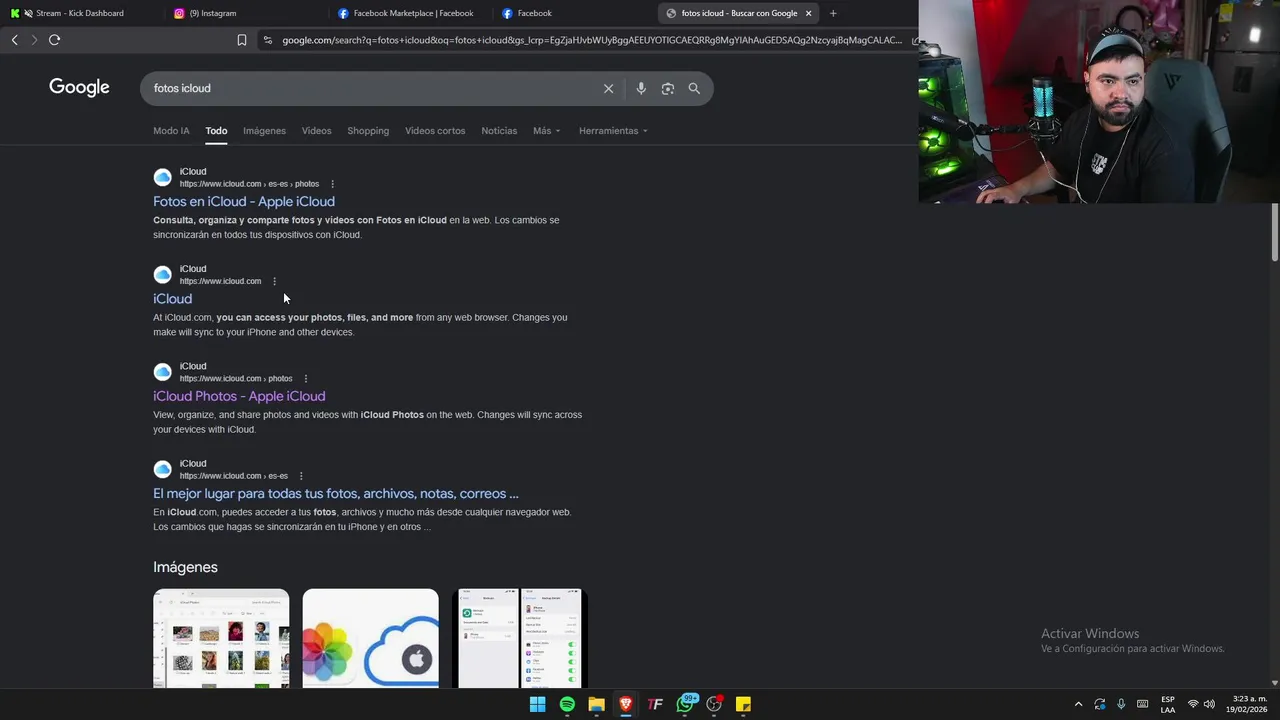Image resolution: width=1280 pixels, height=720 pixels.
Task: Clear the search box with the X icon
Action: (x=608, y=88)
